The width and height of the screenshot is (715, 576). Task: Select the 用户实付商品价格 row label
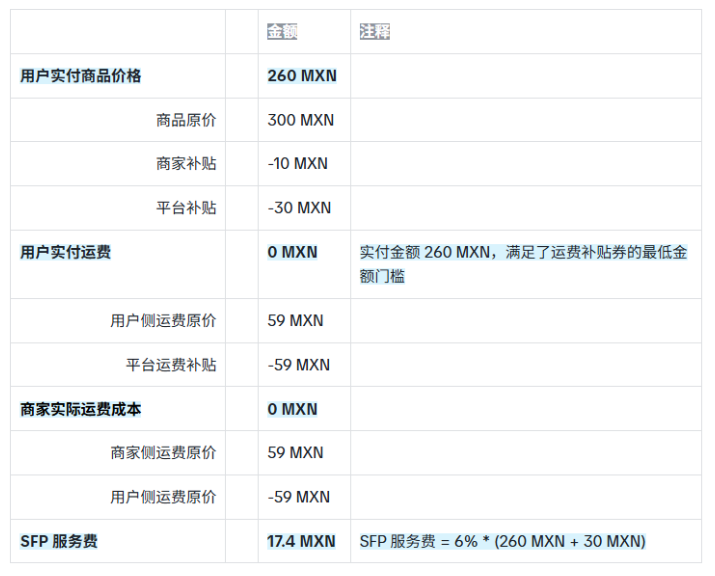(x=81, y=76)
